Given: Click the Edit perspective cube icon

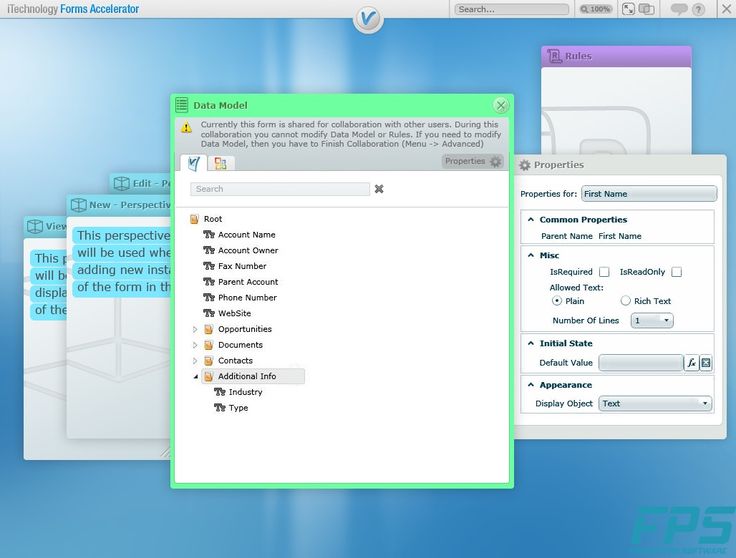Looking at the screenshot, I should 122,183.
